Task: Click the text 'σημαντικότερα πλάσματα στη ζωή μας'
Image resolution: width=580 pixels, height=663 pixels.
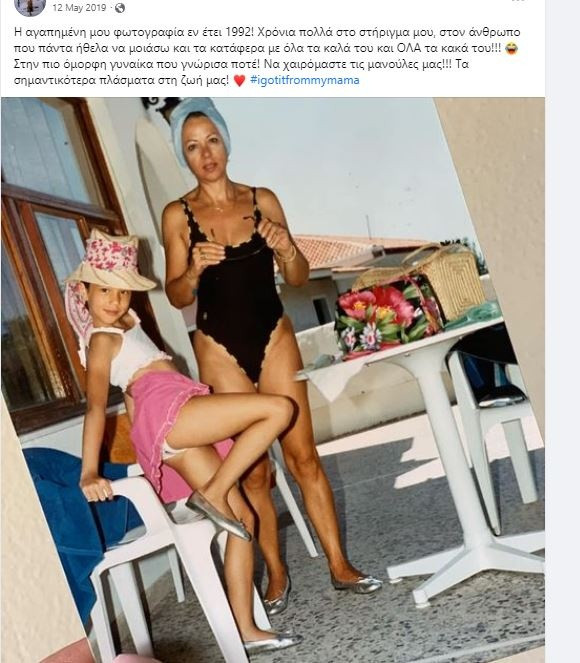Action: click(x=121, y=80)
